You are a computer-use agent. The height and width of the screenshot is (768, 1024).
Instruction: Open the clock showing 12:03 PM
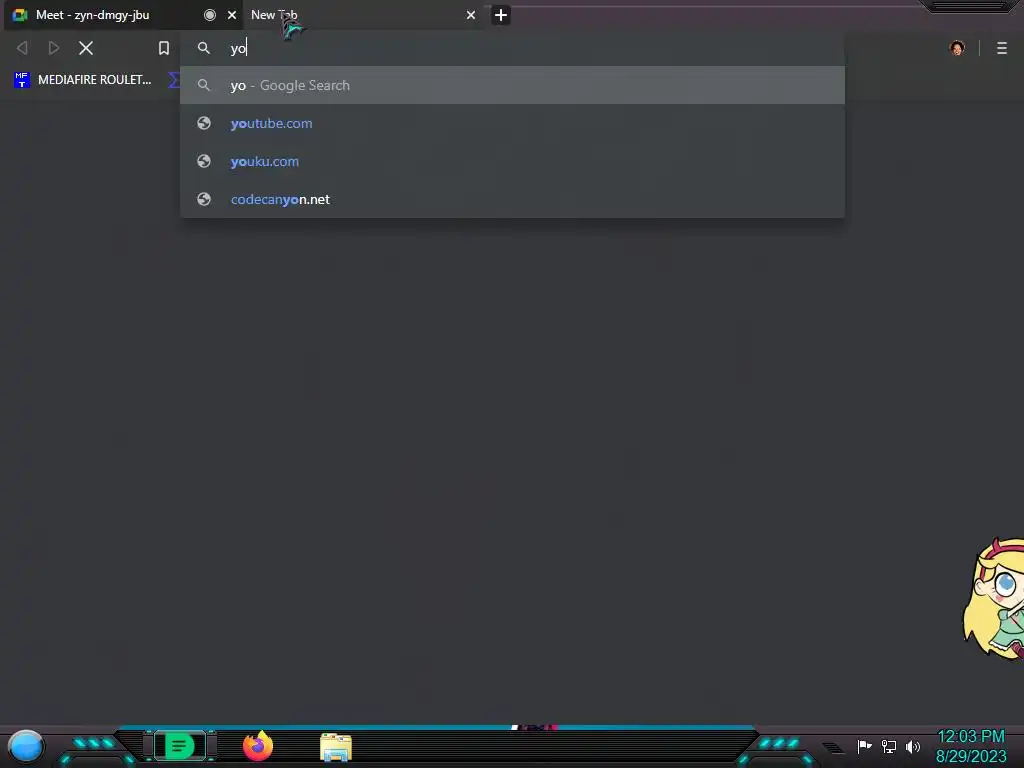tap(970, 737)
